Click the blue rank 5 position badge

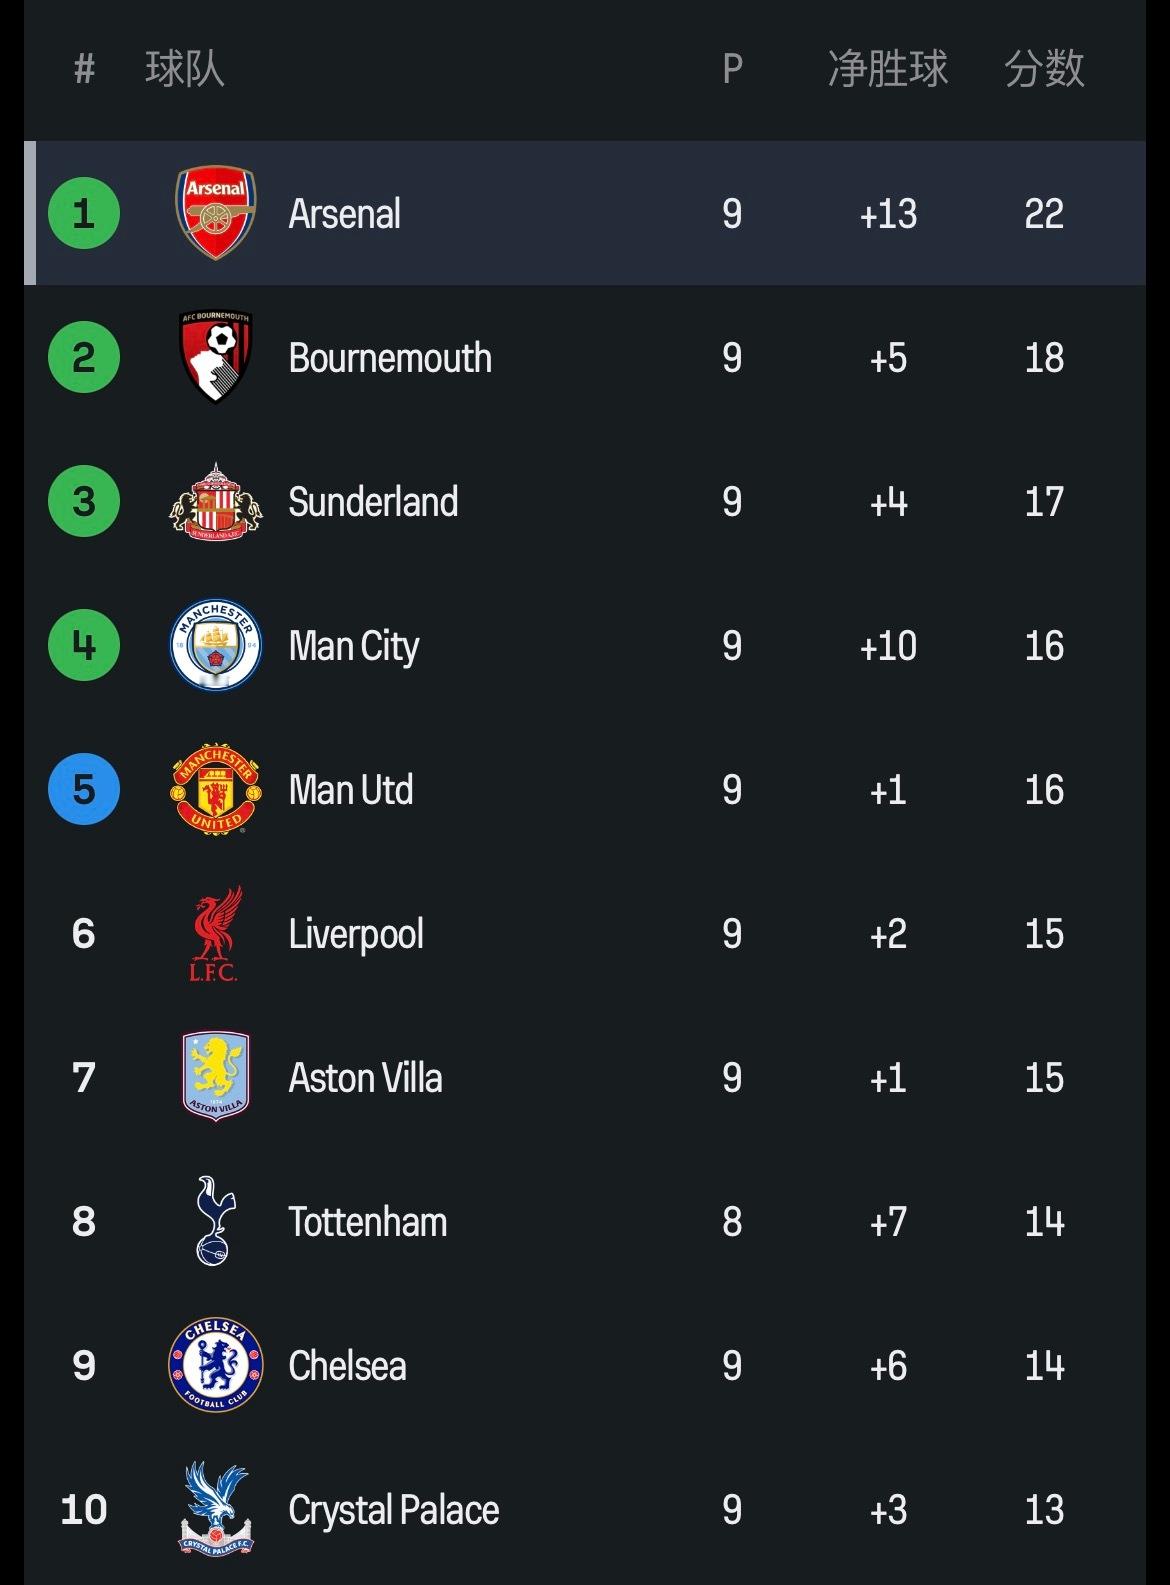click(84, 789)
